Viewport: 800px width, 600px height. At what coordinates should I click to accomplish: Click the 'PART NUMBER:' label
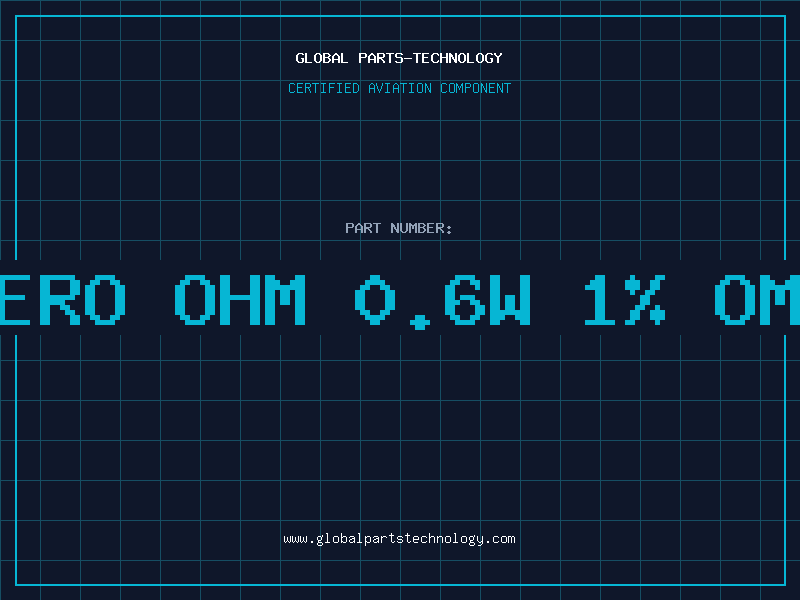click(x=399, y=228)
